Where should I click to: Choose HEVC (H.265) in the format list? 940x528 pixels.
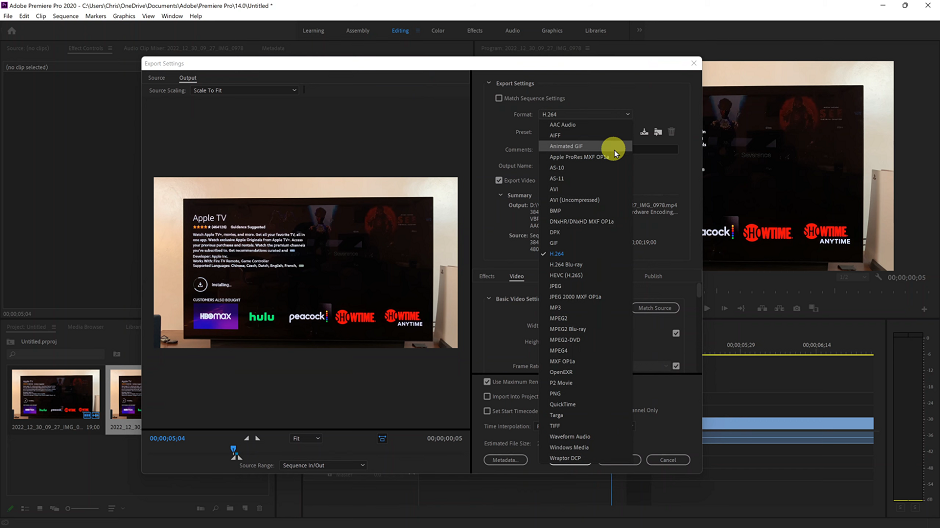585,276
